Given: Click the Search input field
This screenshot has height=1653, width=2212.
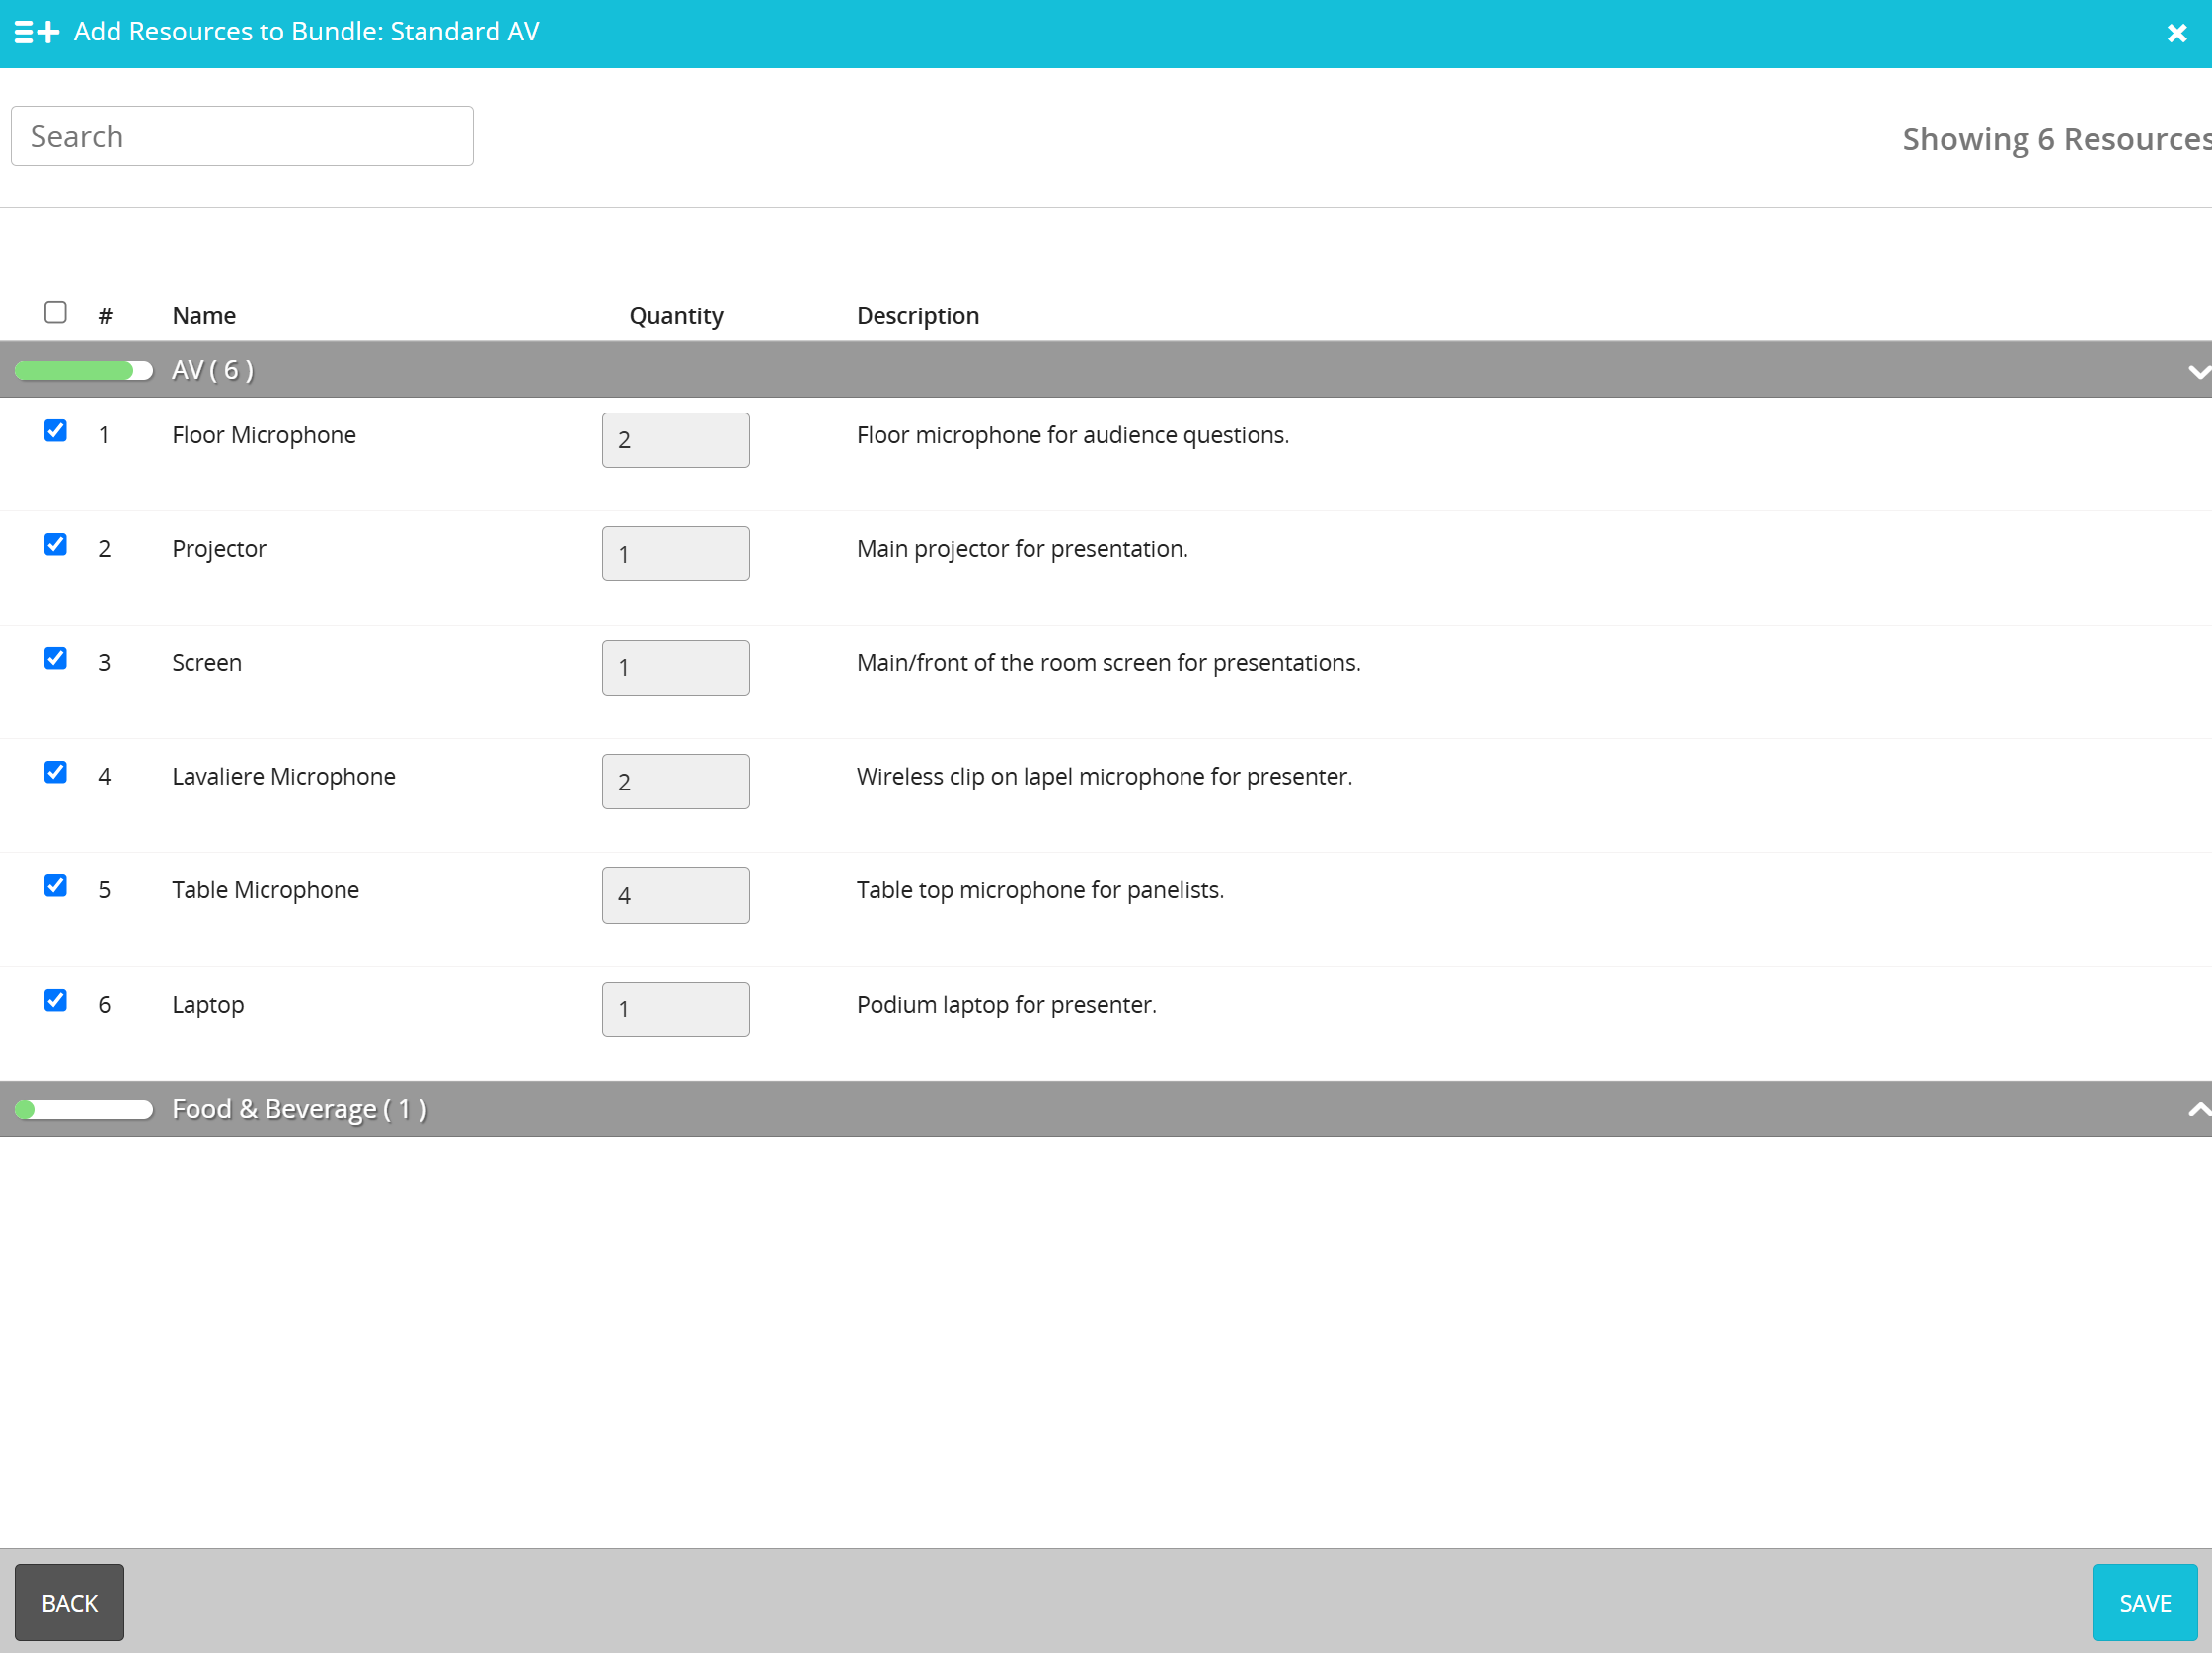Looking at the screenshot, I should pyautogui.click(x=242, y=136).
